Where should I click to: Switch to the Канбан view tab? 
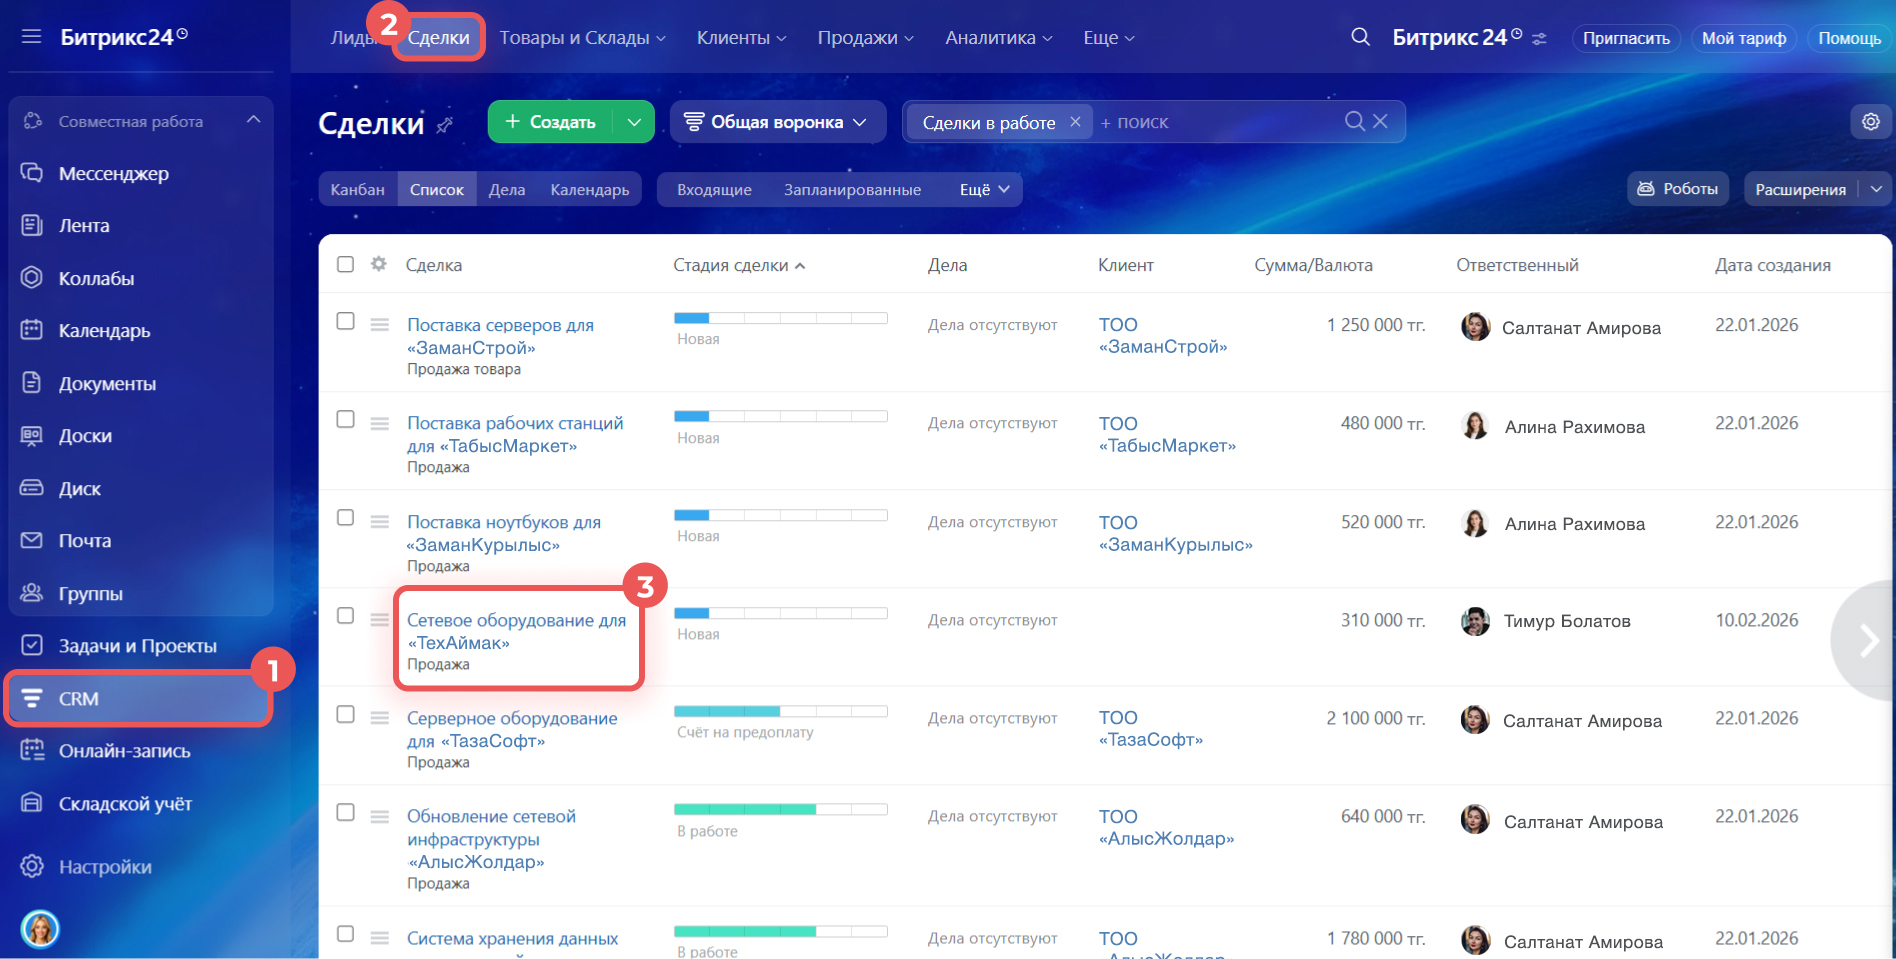pyautogui.click(x=357, y=189)
